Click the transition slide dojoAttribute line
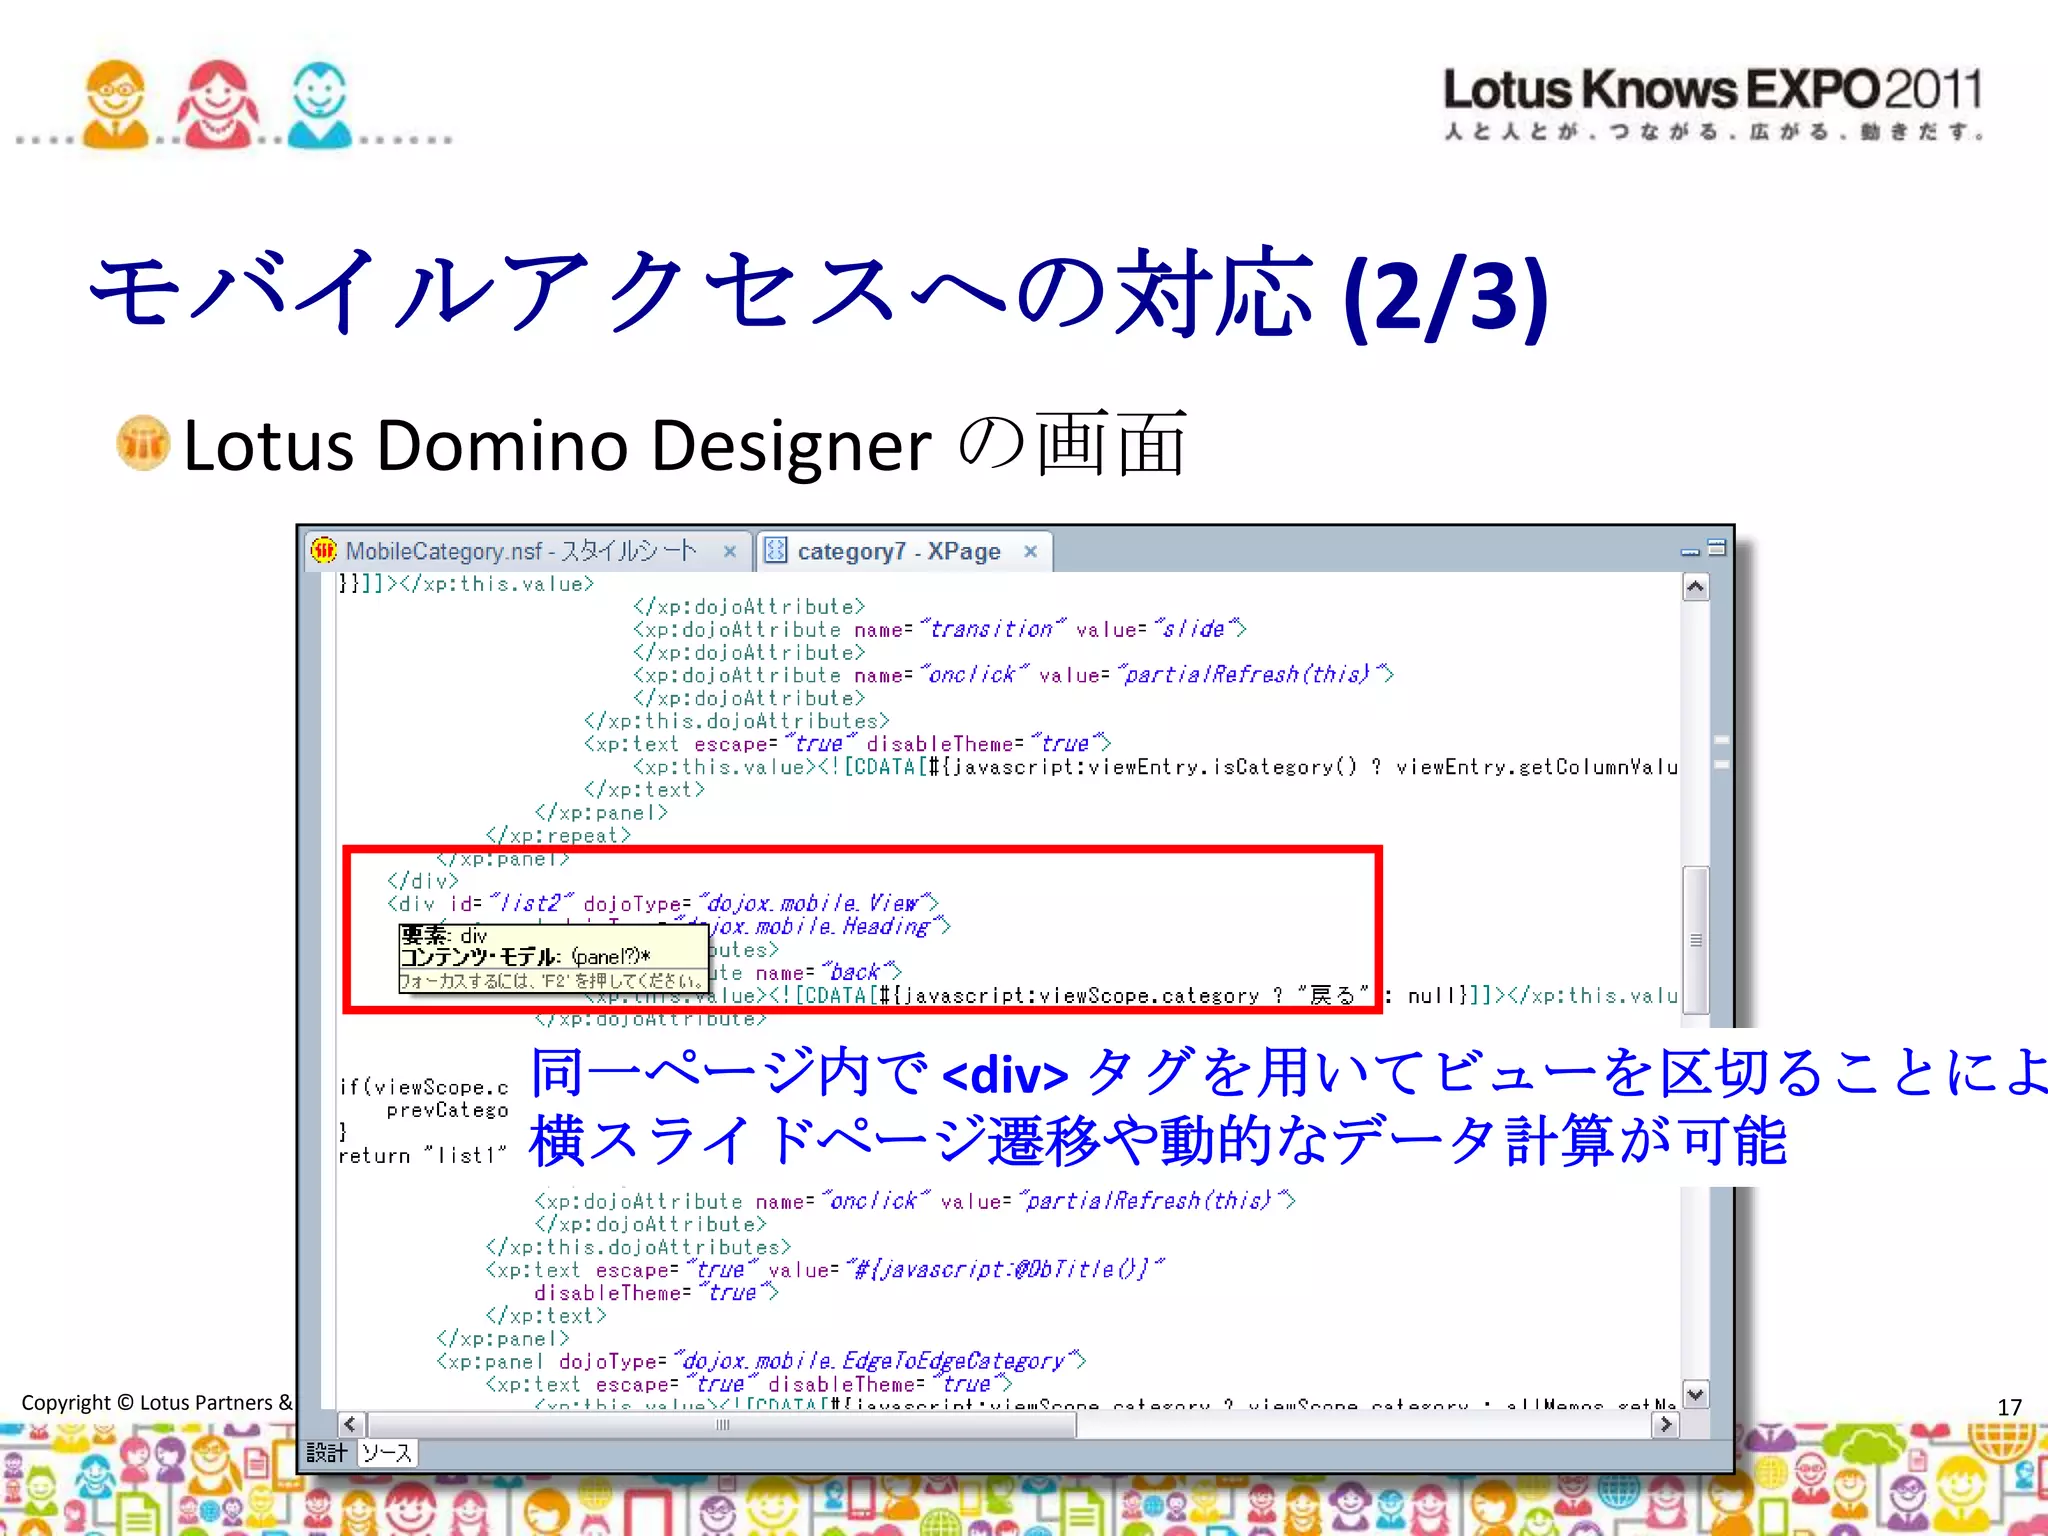The width and height of the screenshot is (2048, 1536). (x=940, y=629)
